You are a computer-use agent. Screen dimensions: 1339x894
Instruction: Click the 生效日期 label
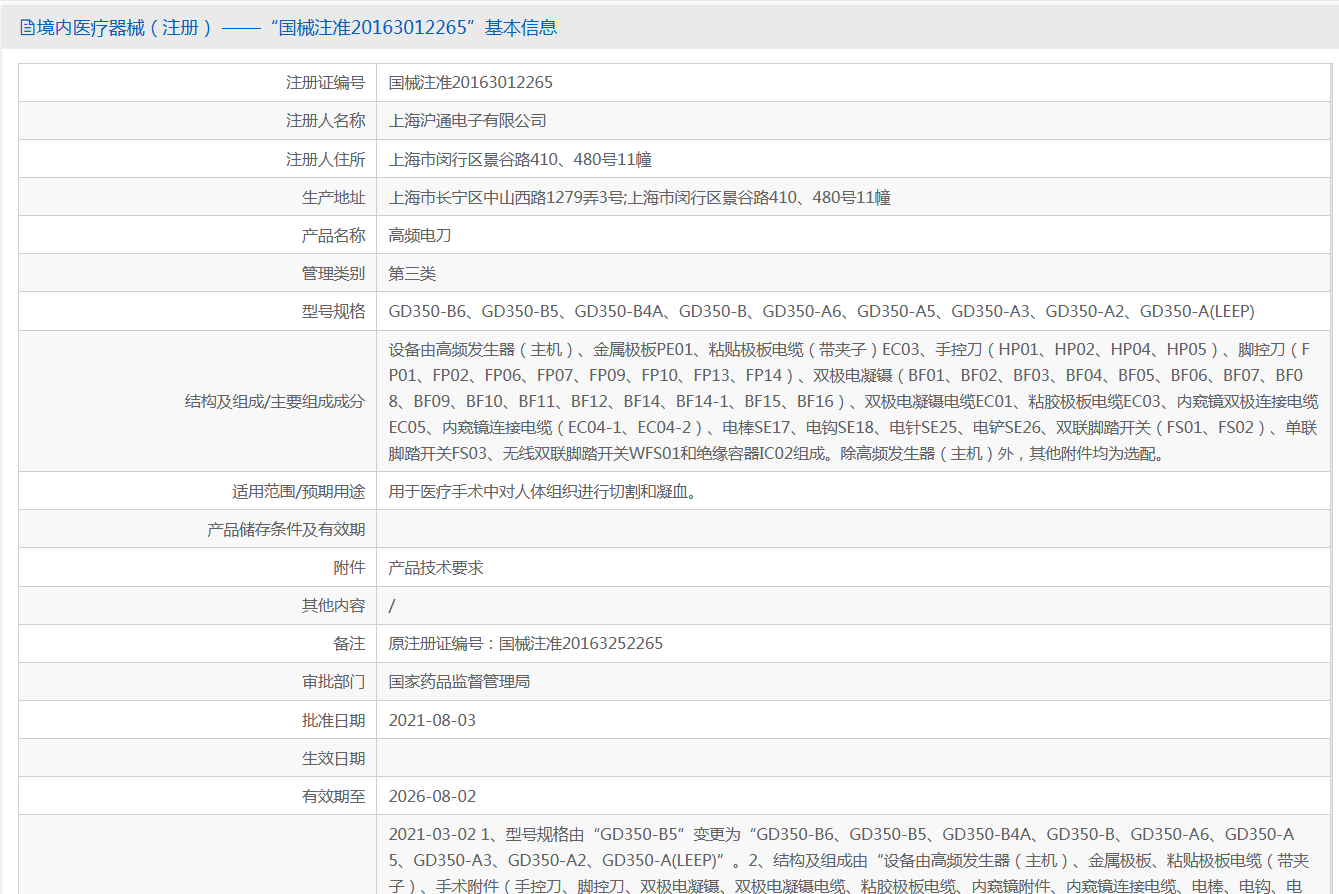pos(334,758)
